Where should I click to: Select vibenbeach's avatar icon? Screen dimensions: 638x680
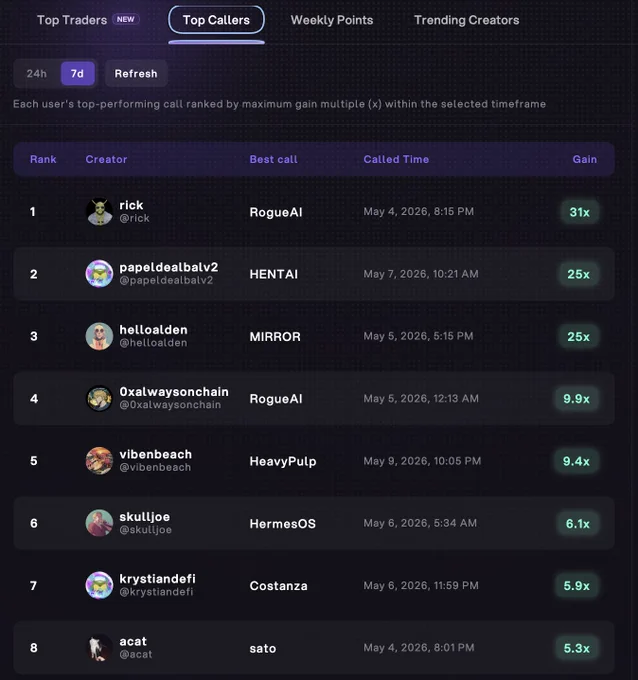[99, 461]
